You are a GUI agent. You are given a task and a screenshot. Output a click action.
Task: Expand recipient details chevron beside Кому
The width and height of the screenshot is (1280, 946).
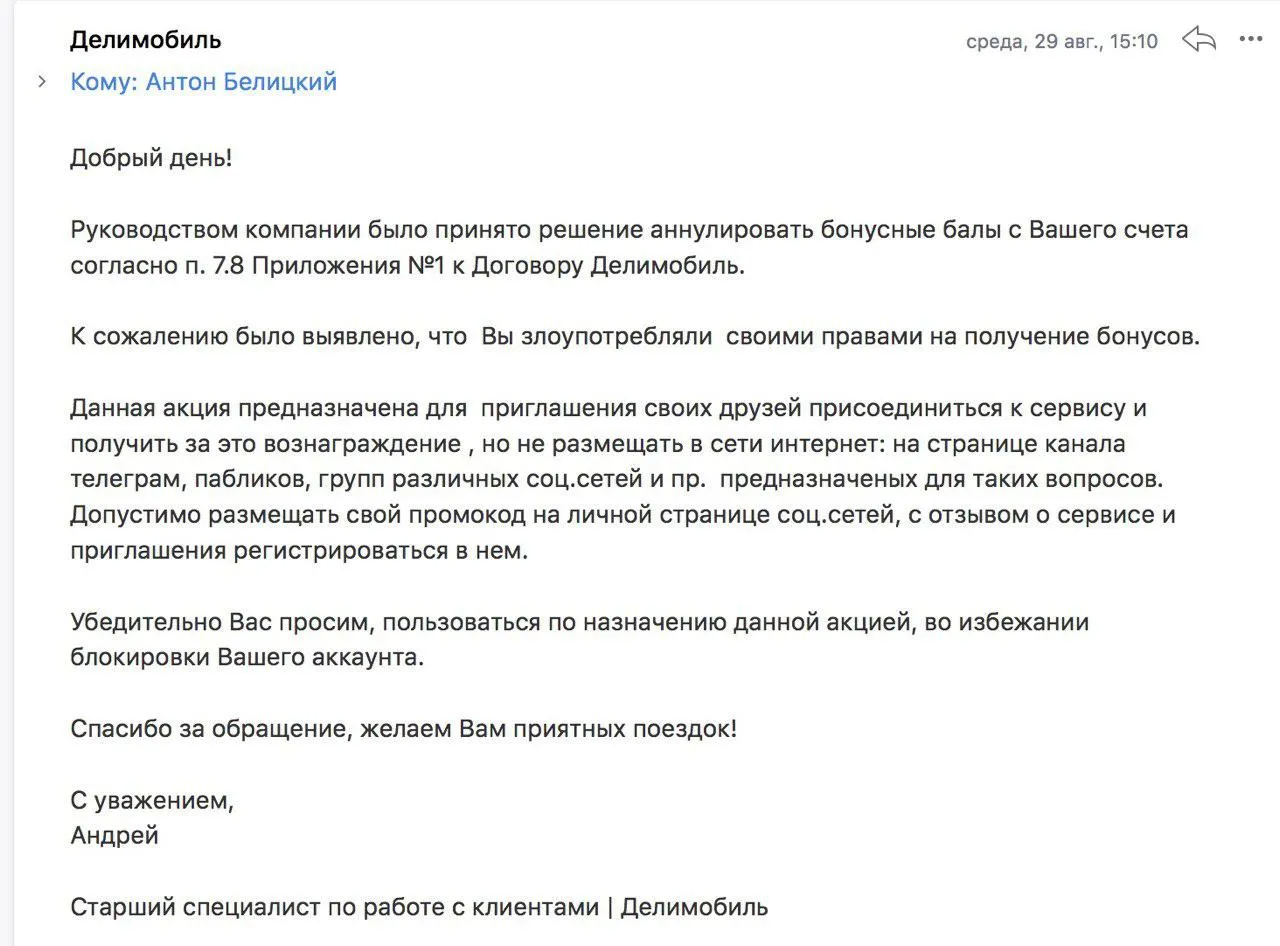42,82
